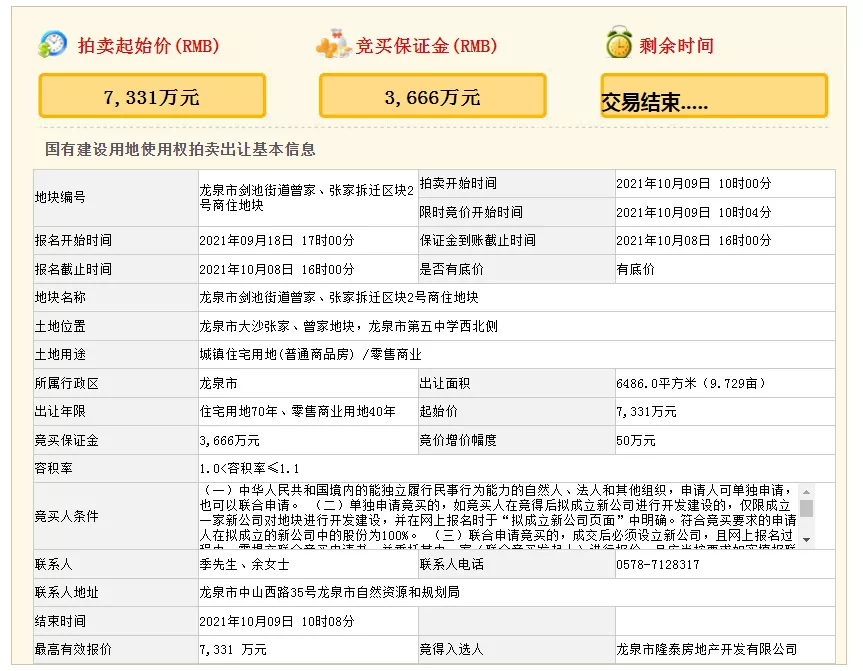The image size is (863, 671).
Task: Click the 竞买人条件 label
Action: pyautogui.click(x=67, y=516)
